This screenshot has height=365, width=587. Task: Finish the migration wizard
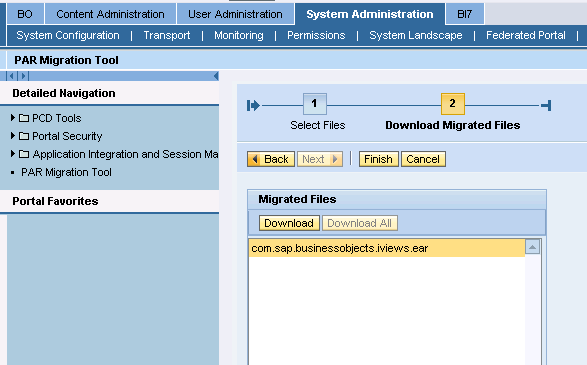pyautogui.click(x=378, y=159)
